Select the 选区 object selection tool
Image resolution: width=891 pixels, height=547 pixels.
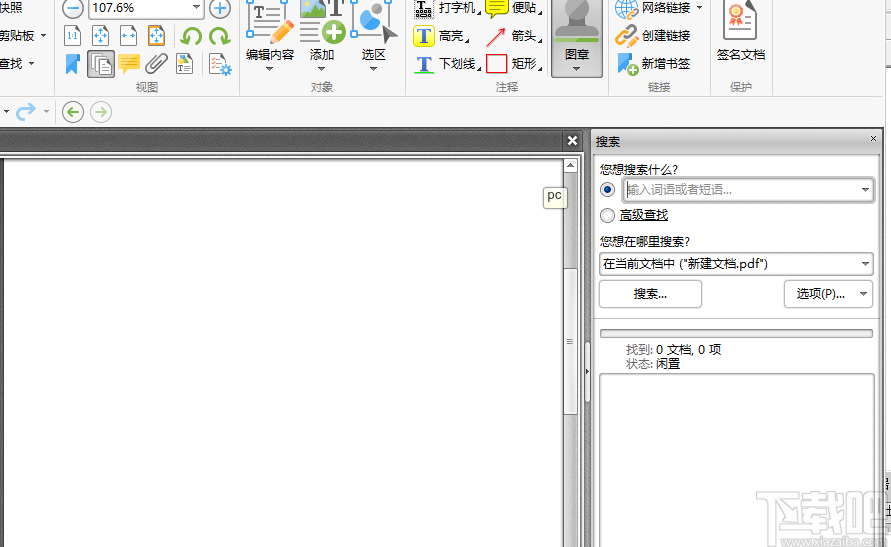pos(373,31)
